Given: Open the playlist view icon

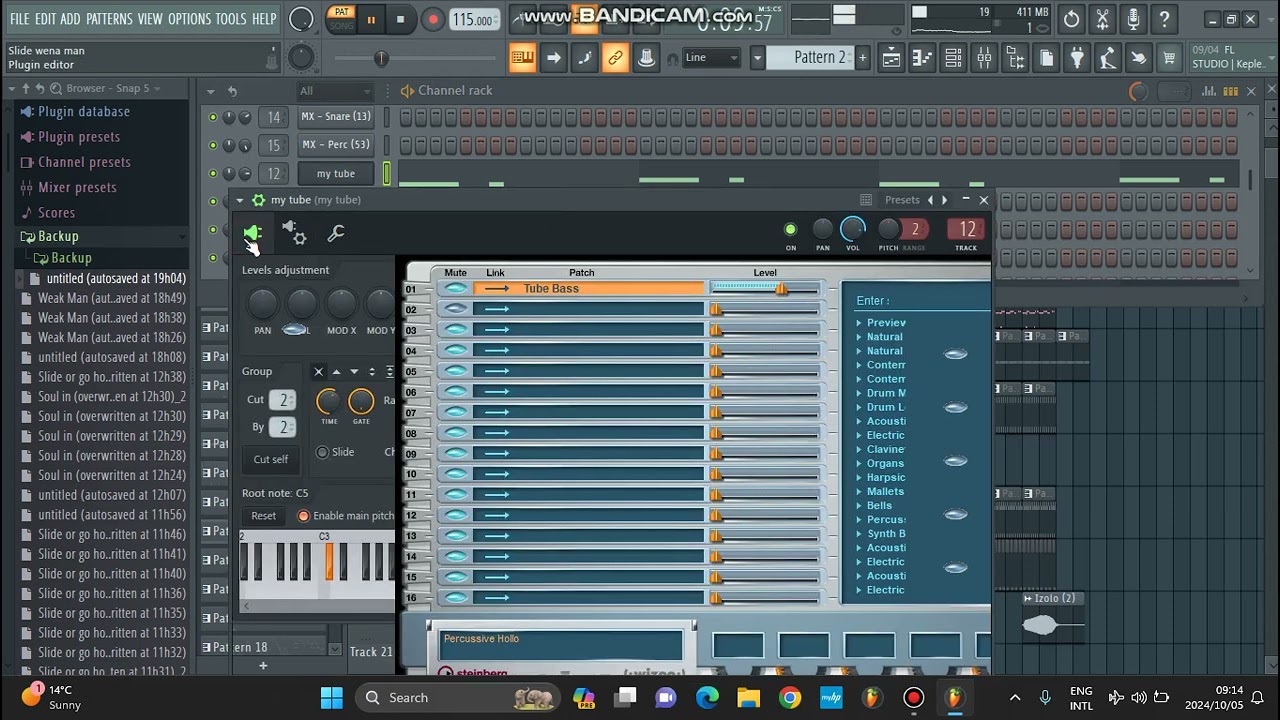Looking at the screenshot, I should [891, 59].
